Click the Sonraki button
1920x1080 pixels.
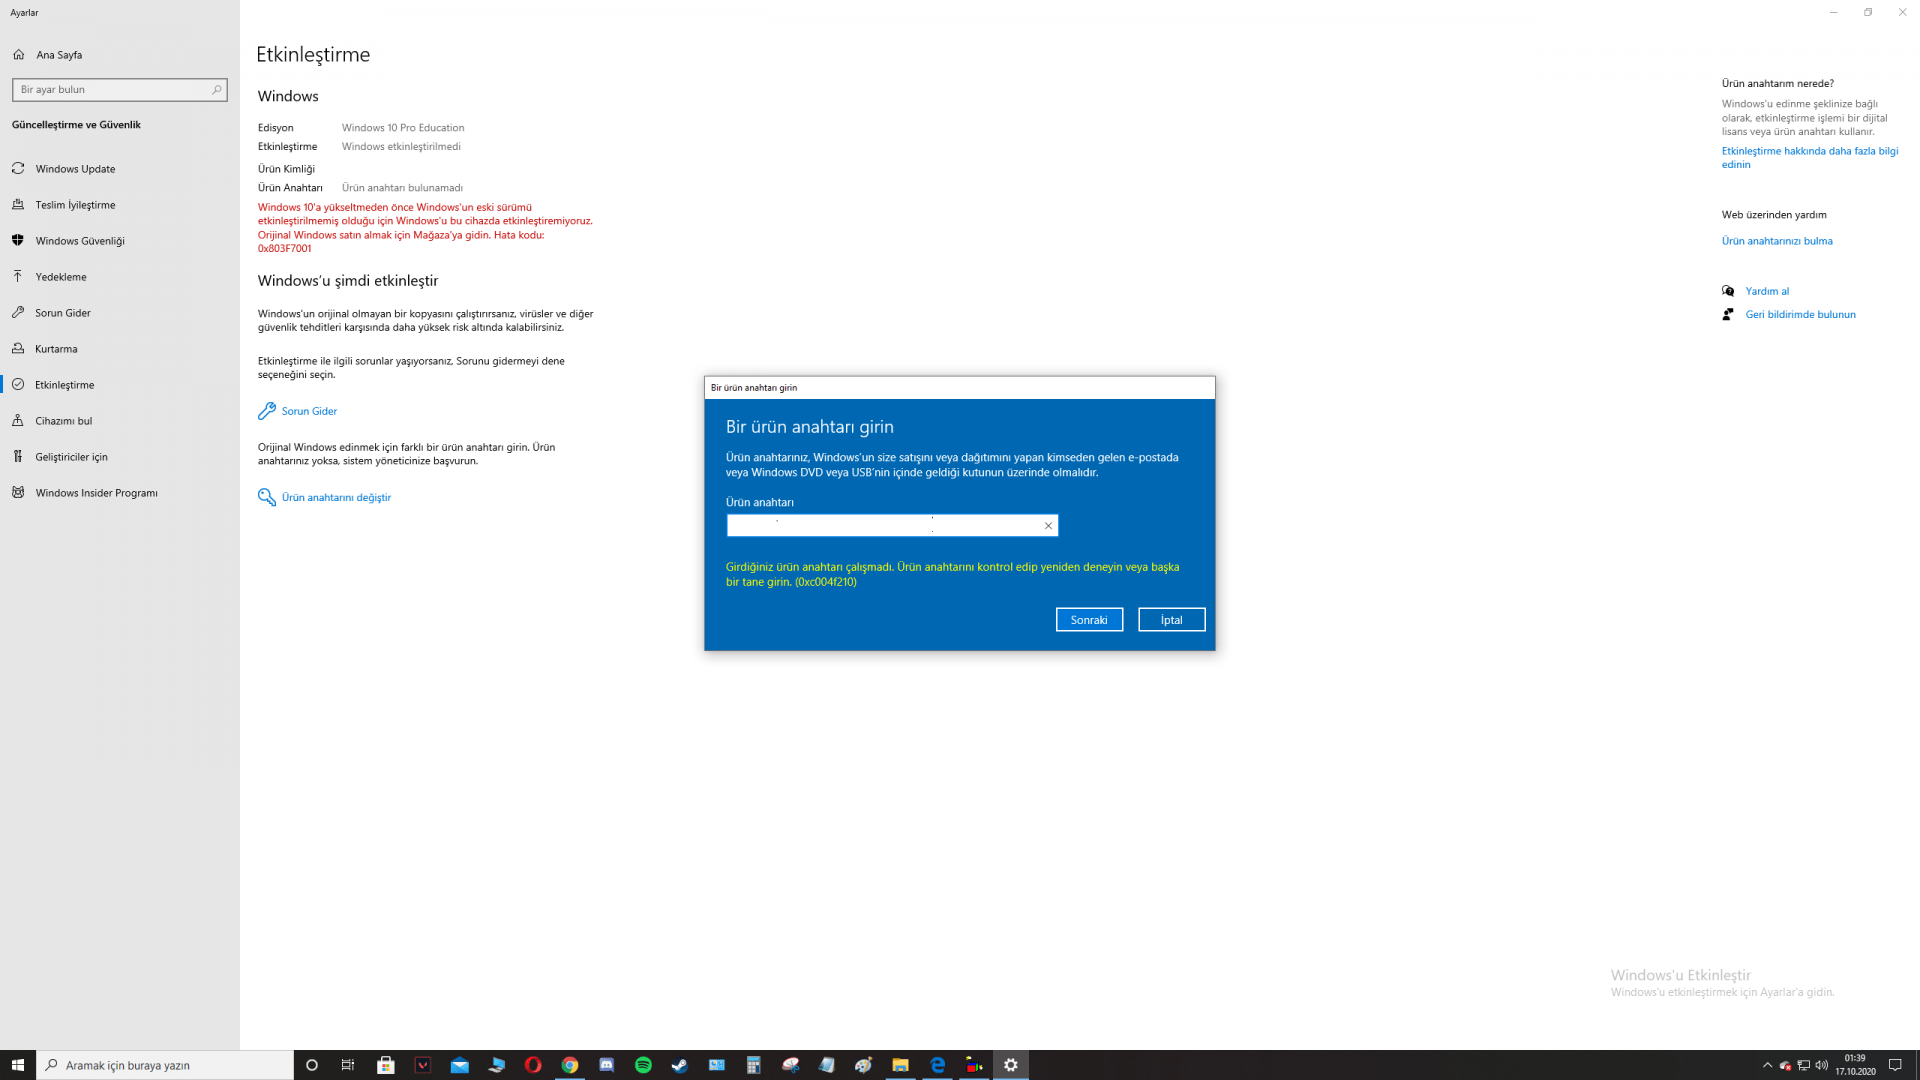(x=1088, y=620)
